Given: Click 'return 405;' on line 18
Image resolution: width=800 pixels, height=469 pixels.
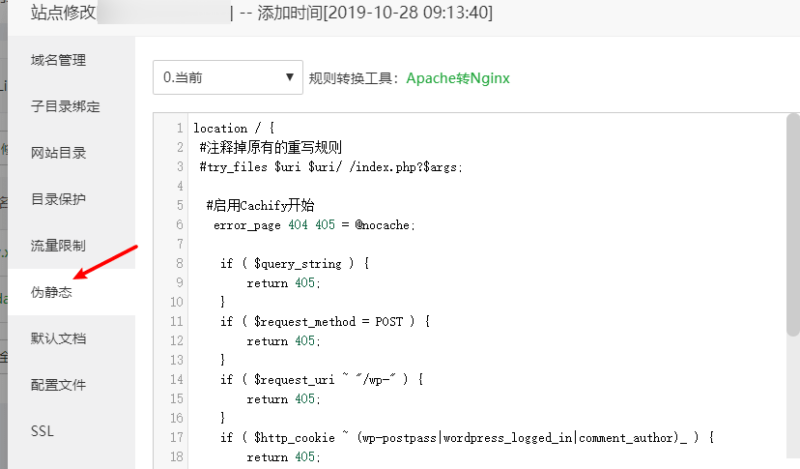Looking at the screenshot, I should (x=283, y=457).
